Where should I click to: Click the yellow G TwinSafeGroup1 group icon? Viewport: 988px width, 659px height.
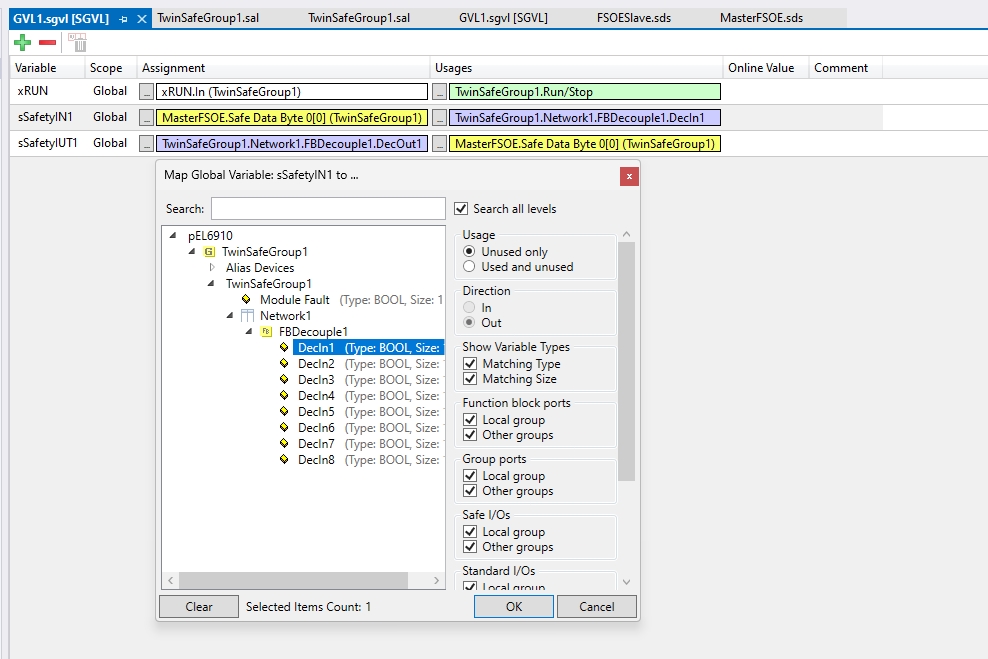(209, 252)
